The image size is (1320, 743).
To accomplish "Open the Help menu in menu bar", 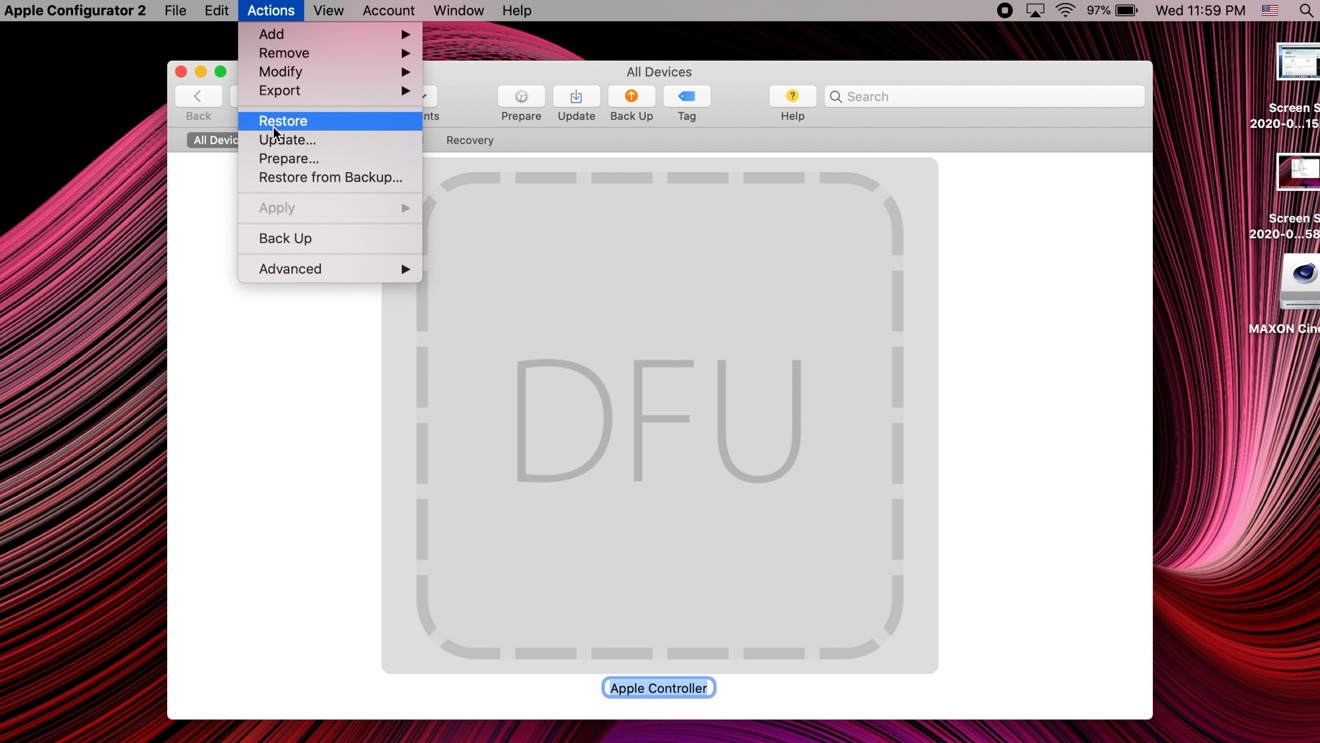I will [x=517, y=10].
